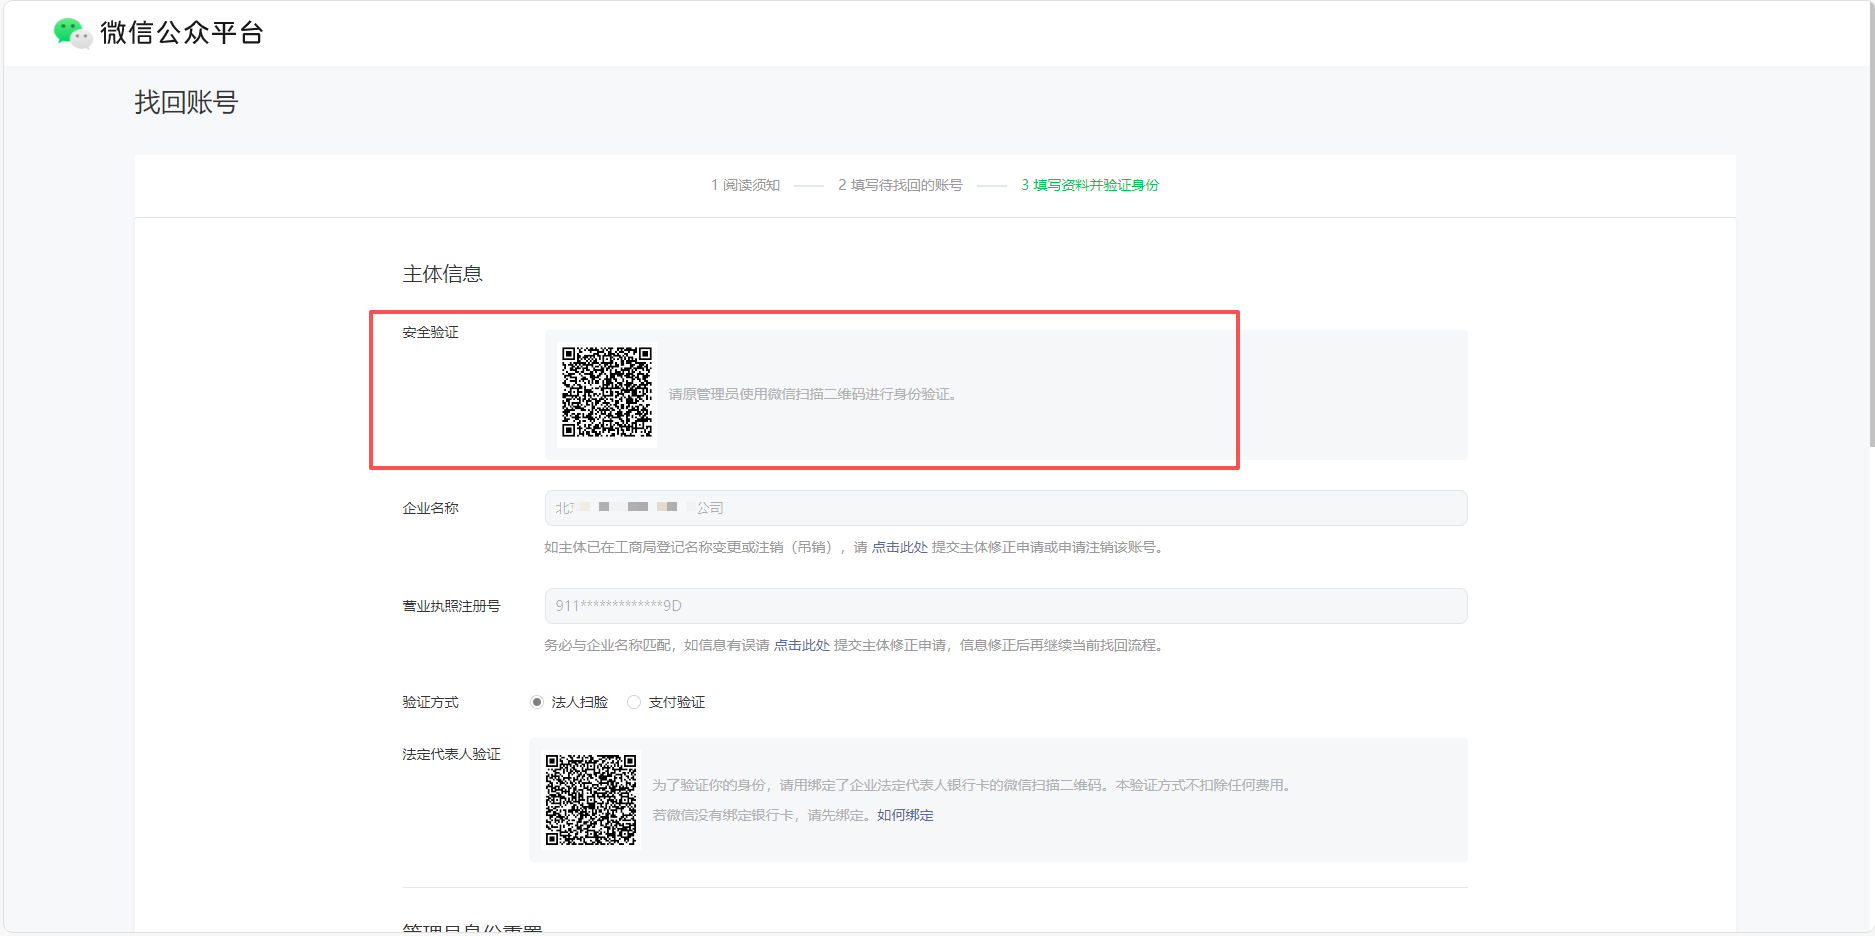This screenshot has width=1875, height=936.
Task: Select the 支付验证 radio button
Action: 634,702
